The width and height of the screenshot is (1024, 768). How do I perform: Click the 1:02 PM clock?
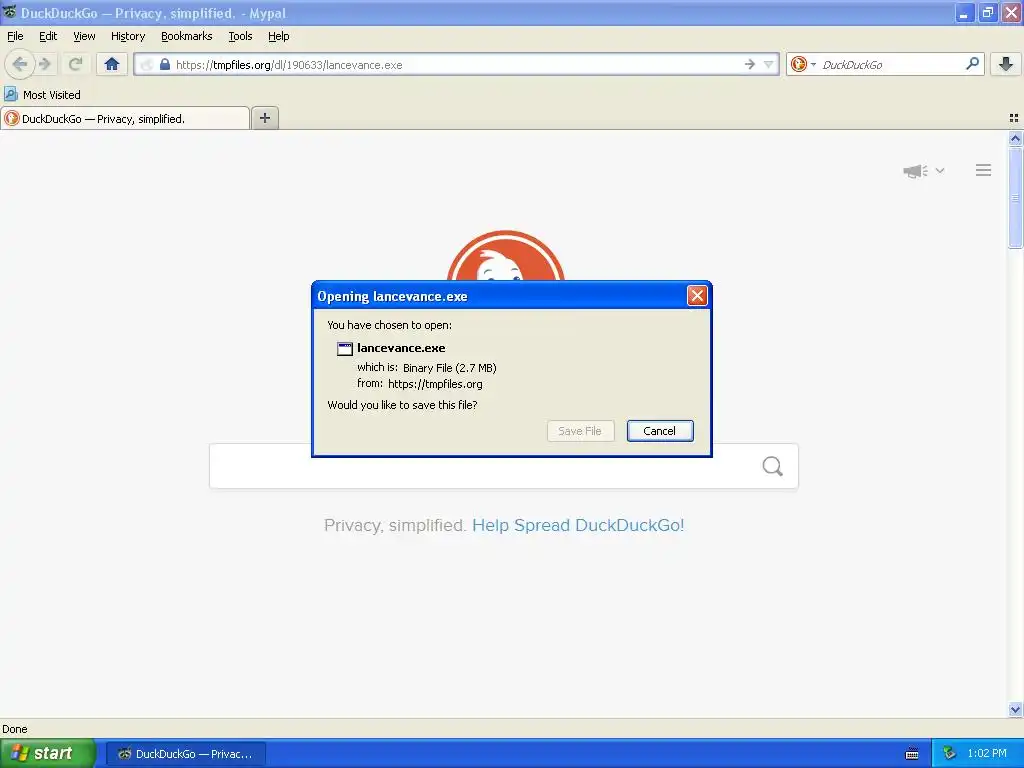coord(987,753)
